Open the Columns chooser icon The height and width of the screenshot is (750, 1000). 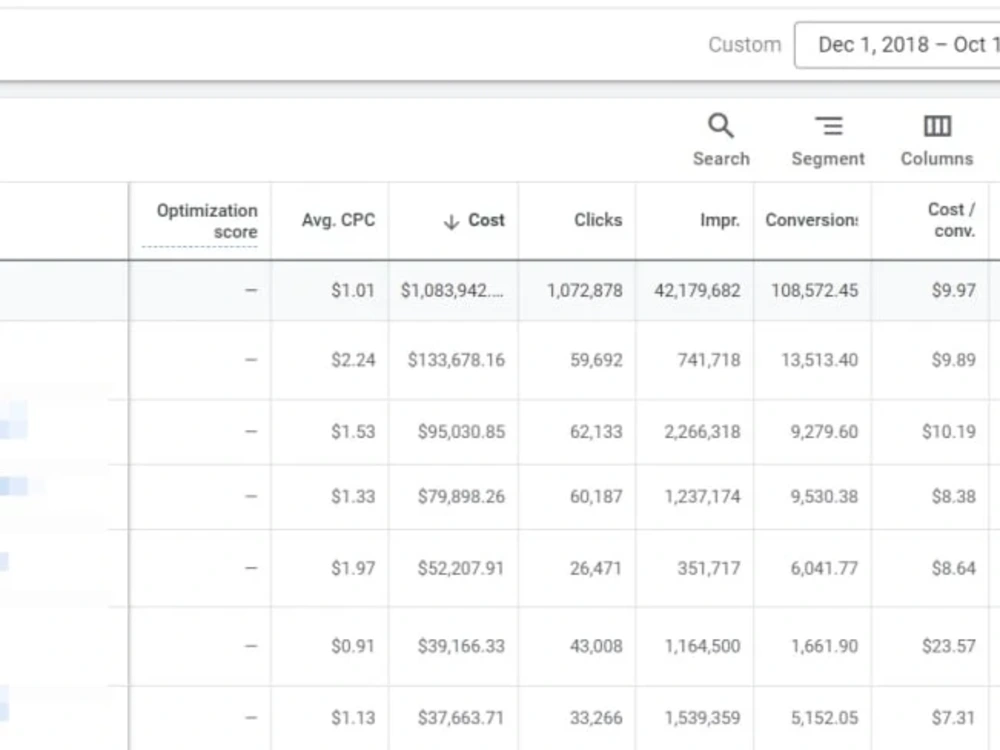(937, 126)
